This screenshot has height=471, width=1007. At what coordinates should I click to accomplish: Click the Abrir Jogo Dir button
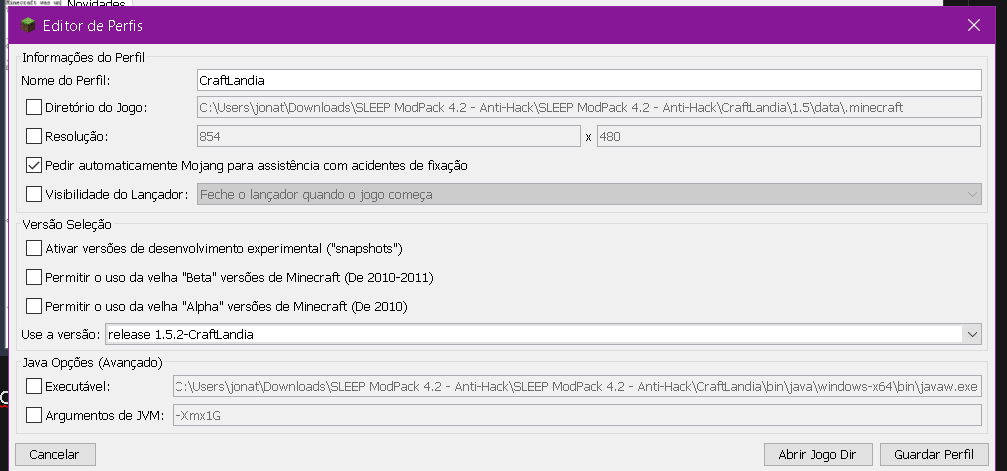tap(818, 454)
